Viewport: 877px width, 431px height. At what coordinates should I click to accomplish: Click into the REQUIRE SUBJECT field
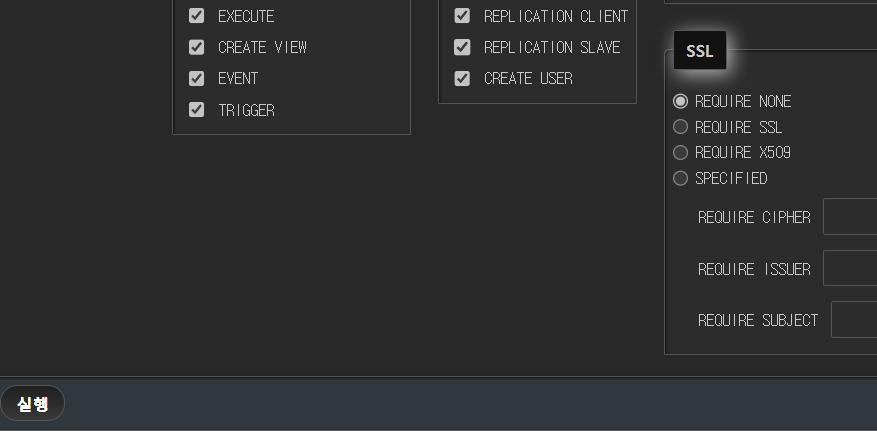pos(855,320)
